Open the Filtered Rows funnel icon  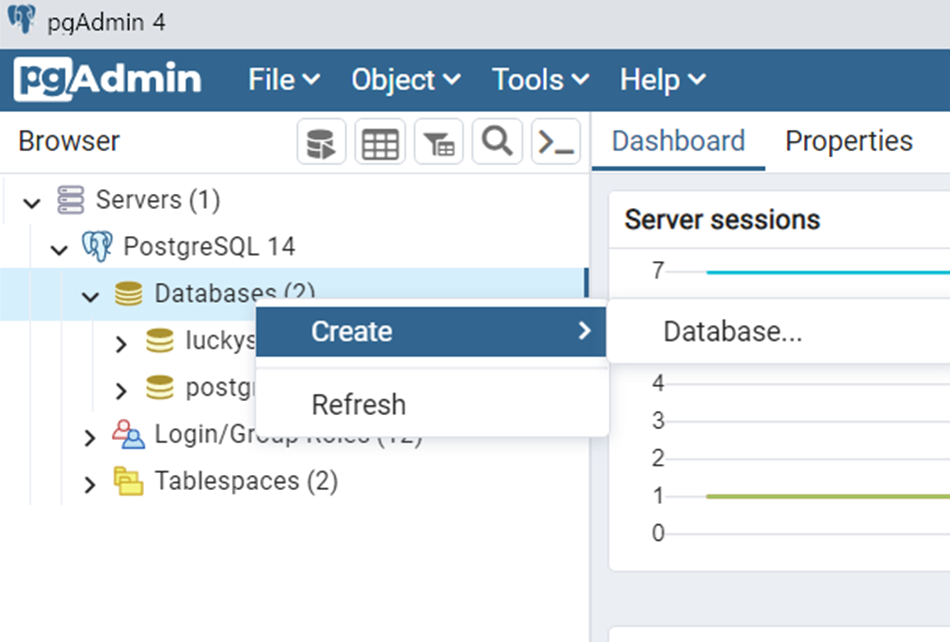point(438,141)
